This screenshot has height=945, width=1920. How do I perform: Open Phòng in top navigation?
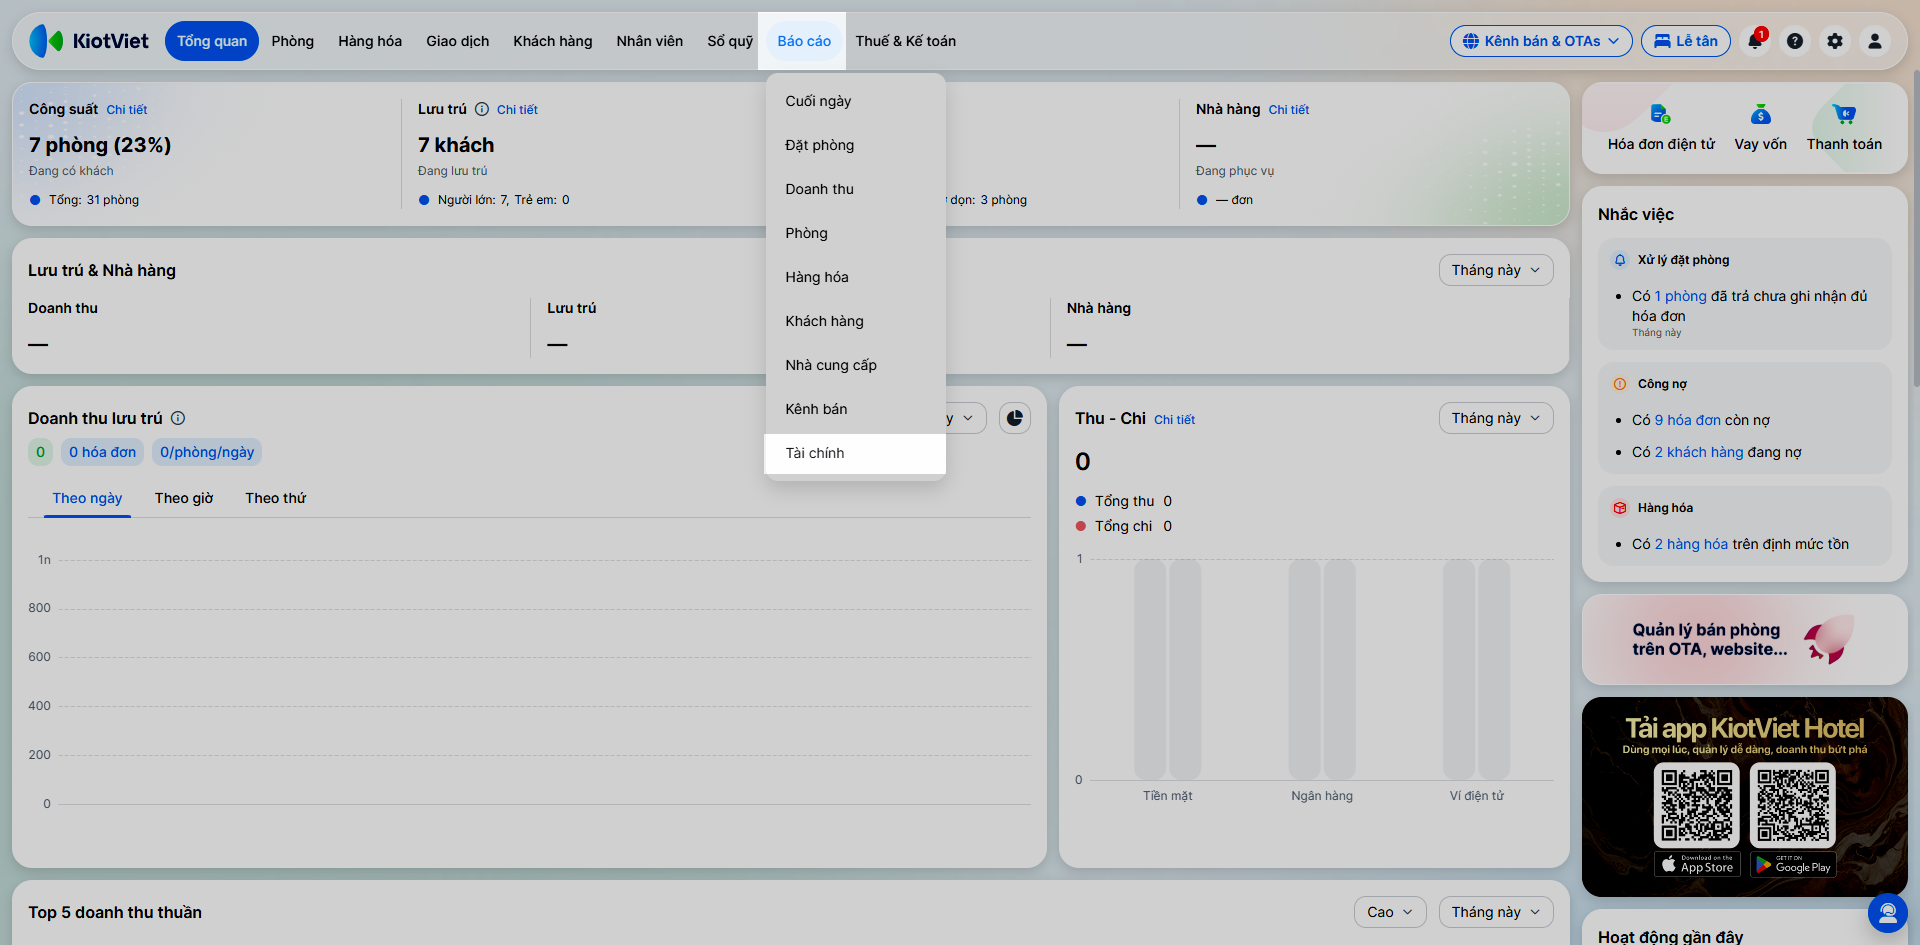click(x=293, y=41)
